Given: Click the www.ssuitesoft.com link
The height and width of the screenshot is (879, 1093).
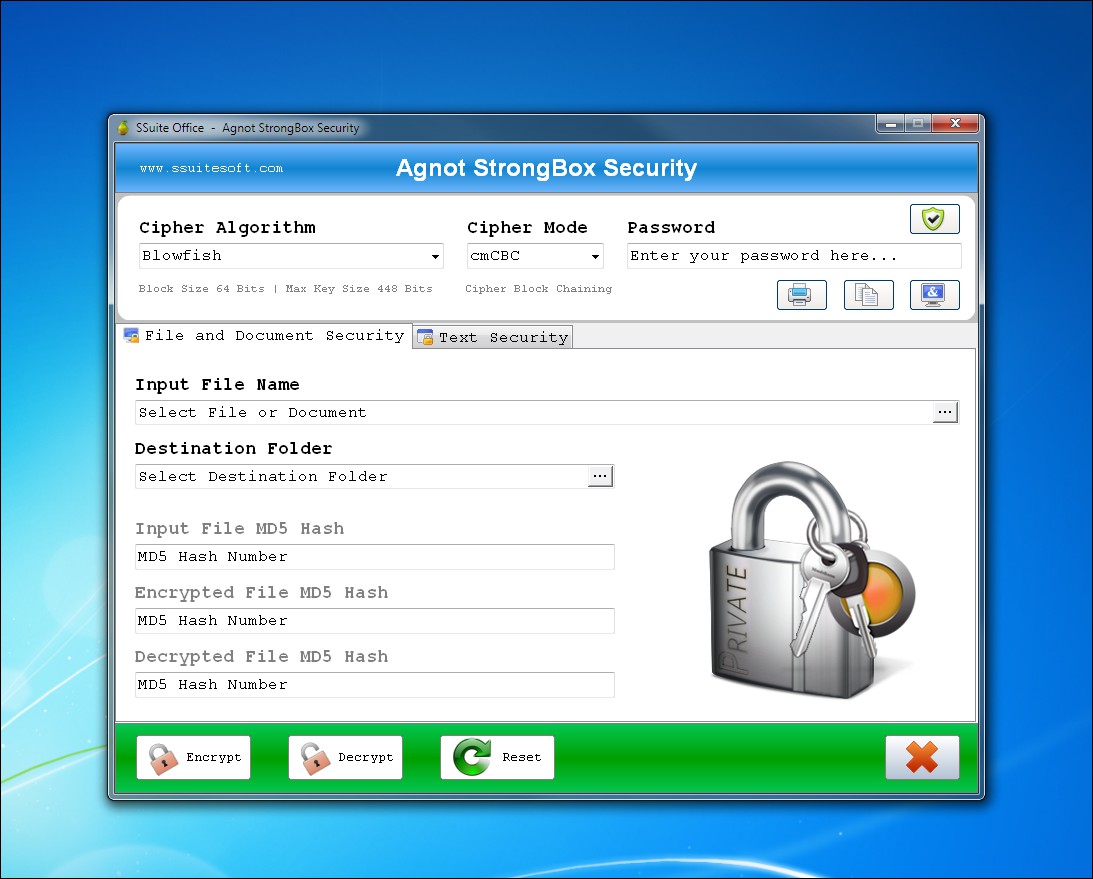Looking at the screenshot, I should click(211, 168).
